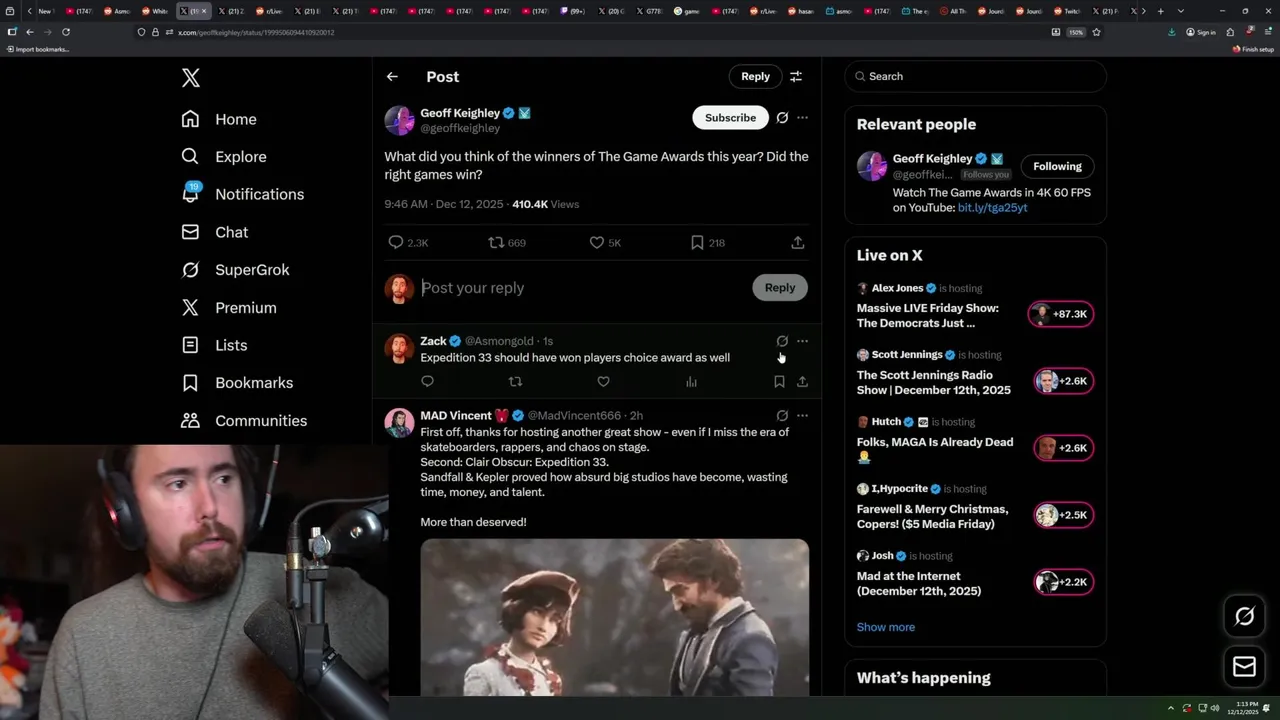Open Chat in the sidebar
The height and width of the screenshot is (720, 1280).
tap(214, 232)
